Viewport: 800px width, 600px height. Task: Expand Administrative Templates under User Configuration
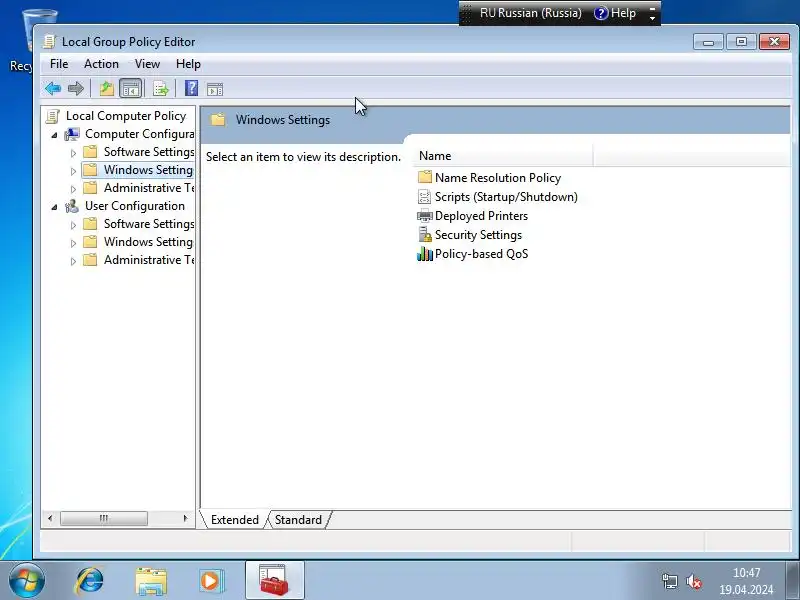(73, 261)
